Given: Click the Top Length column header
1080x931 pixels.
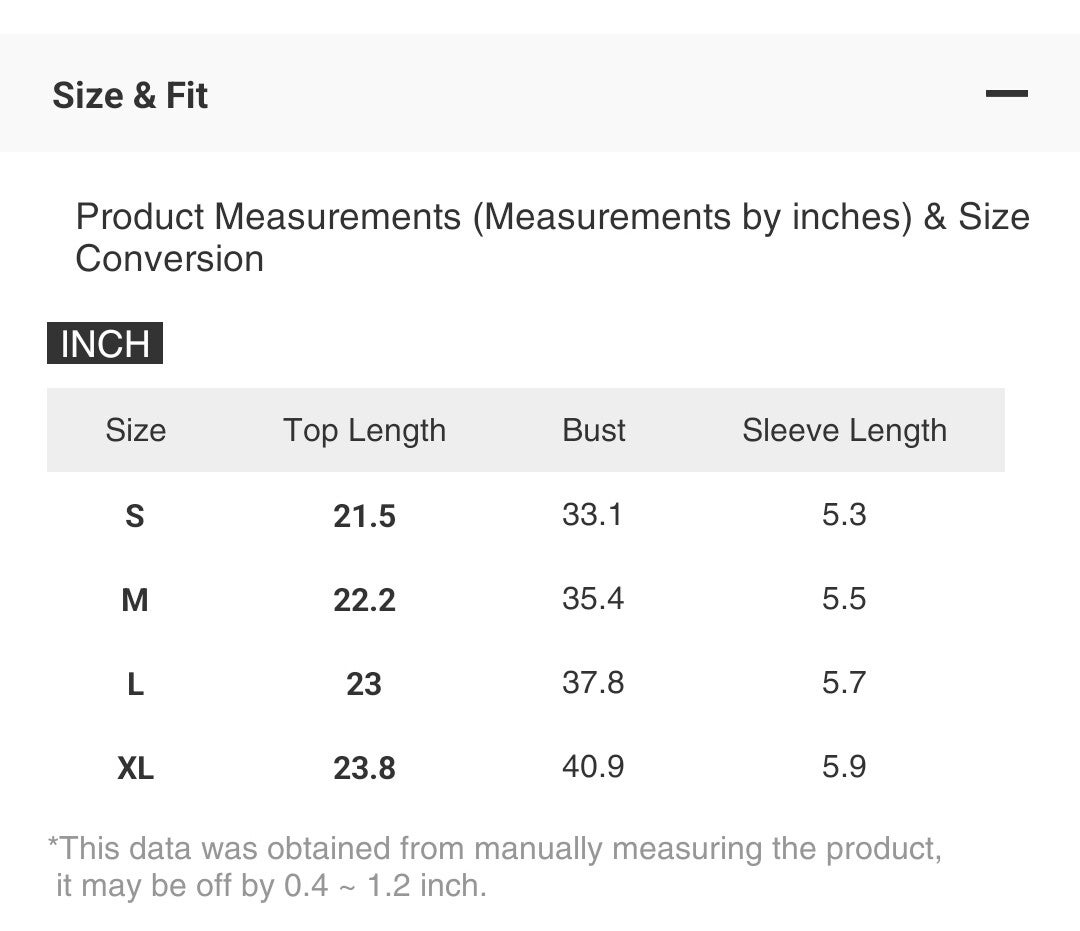Looking at the screenshot, I should point(364,430).
